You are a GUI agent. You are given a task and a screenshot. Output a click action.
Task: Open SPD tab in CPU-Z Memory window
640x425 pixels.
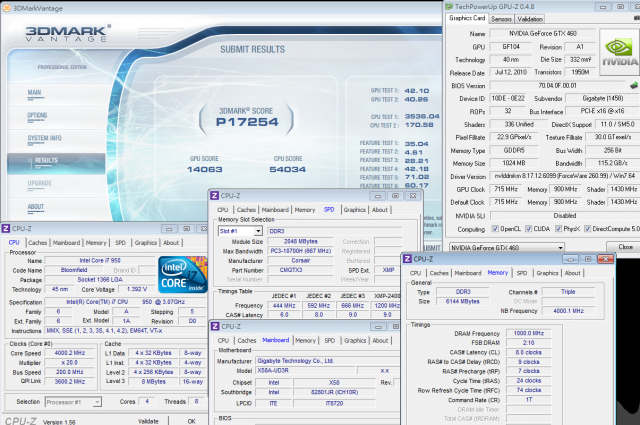tap(522, 273)
